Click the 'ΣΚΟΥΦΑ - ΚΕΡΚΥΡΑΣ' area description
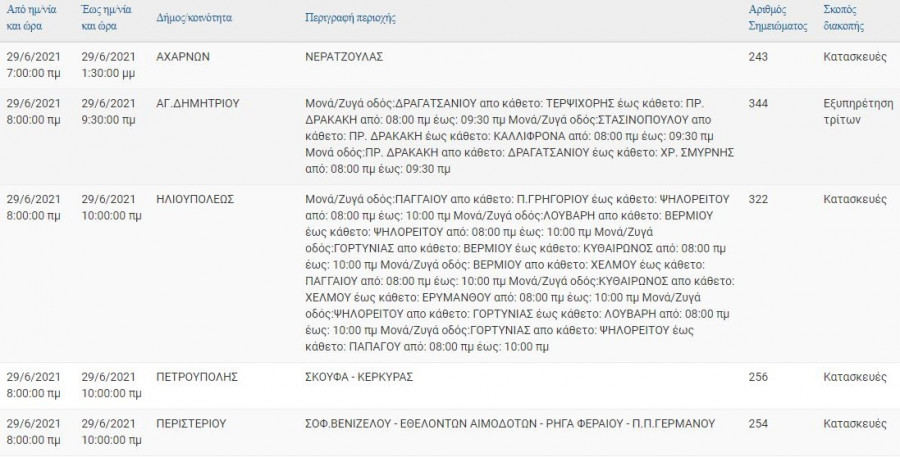 point(359,377)
